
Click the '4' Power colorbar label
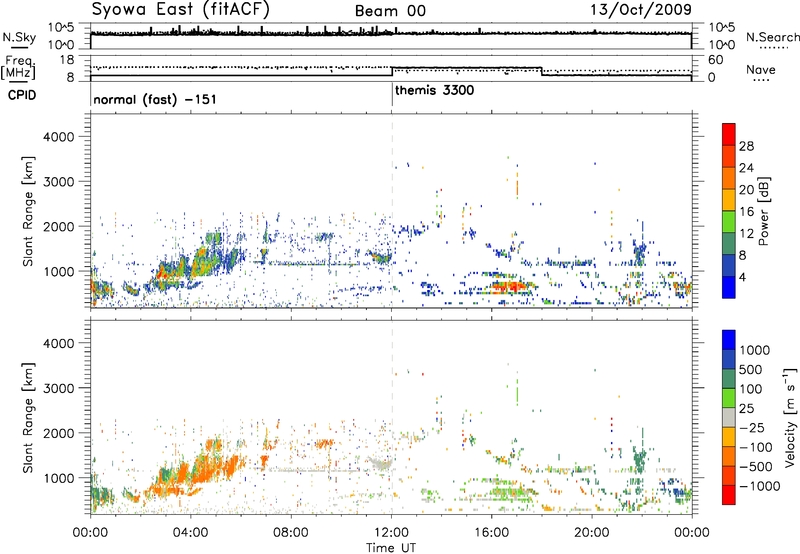tap(743, 278)
